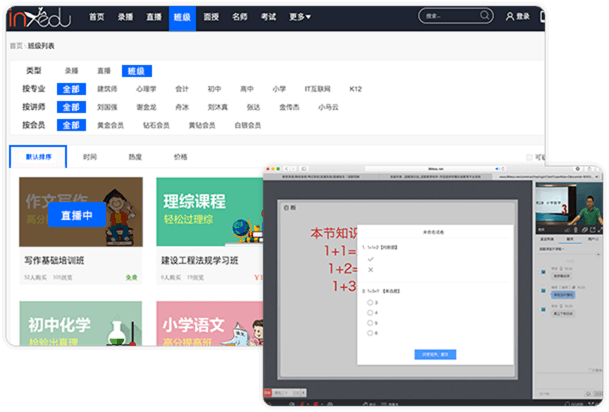Viewport: 609px width, 412px height.
Task: Click the first chat message avatar
Action: pyautogui.click(x=543, y=272)
